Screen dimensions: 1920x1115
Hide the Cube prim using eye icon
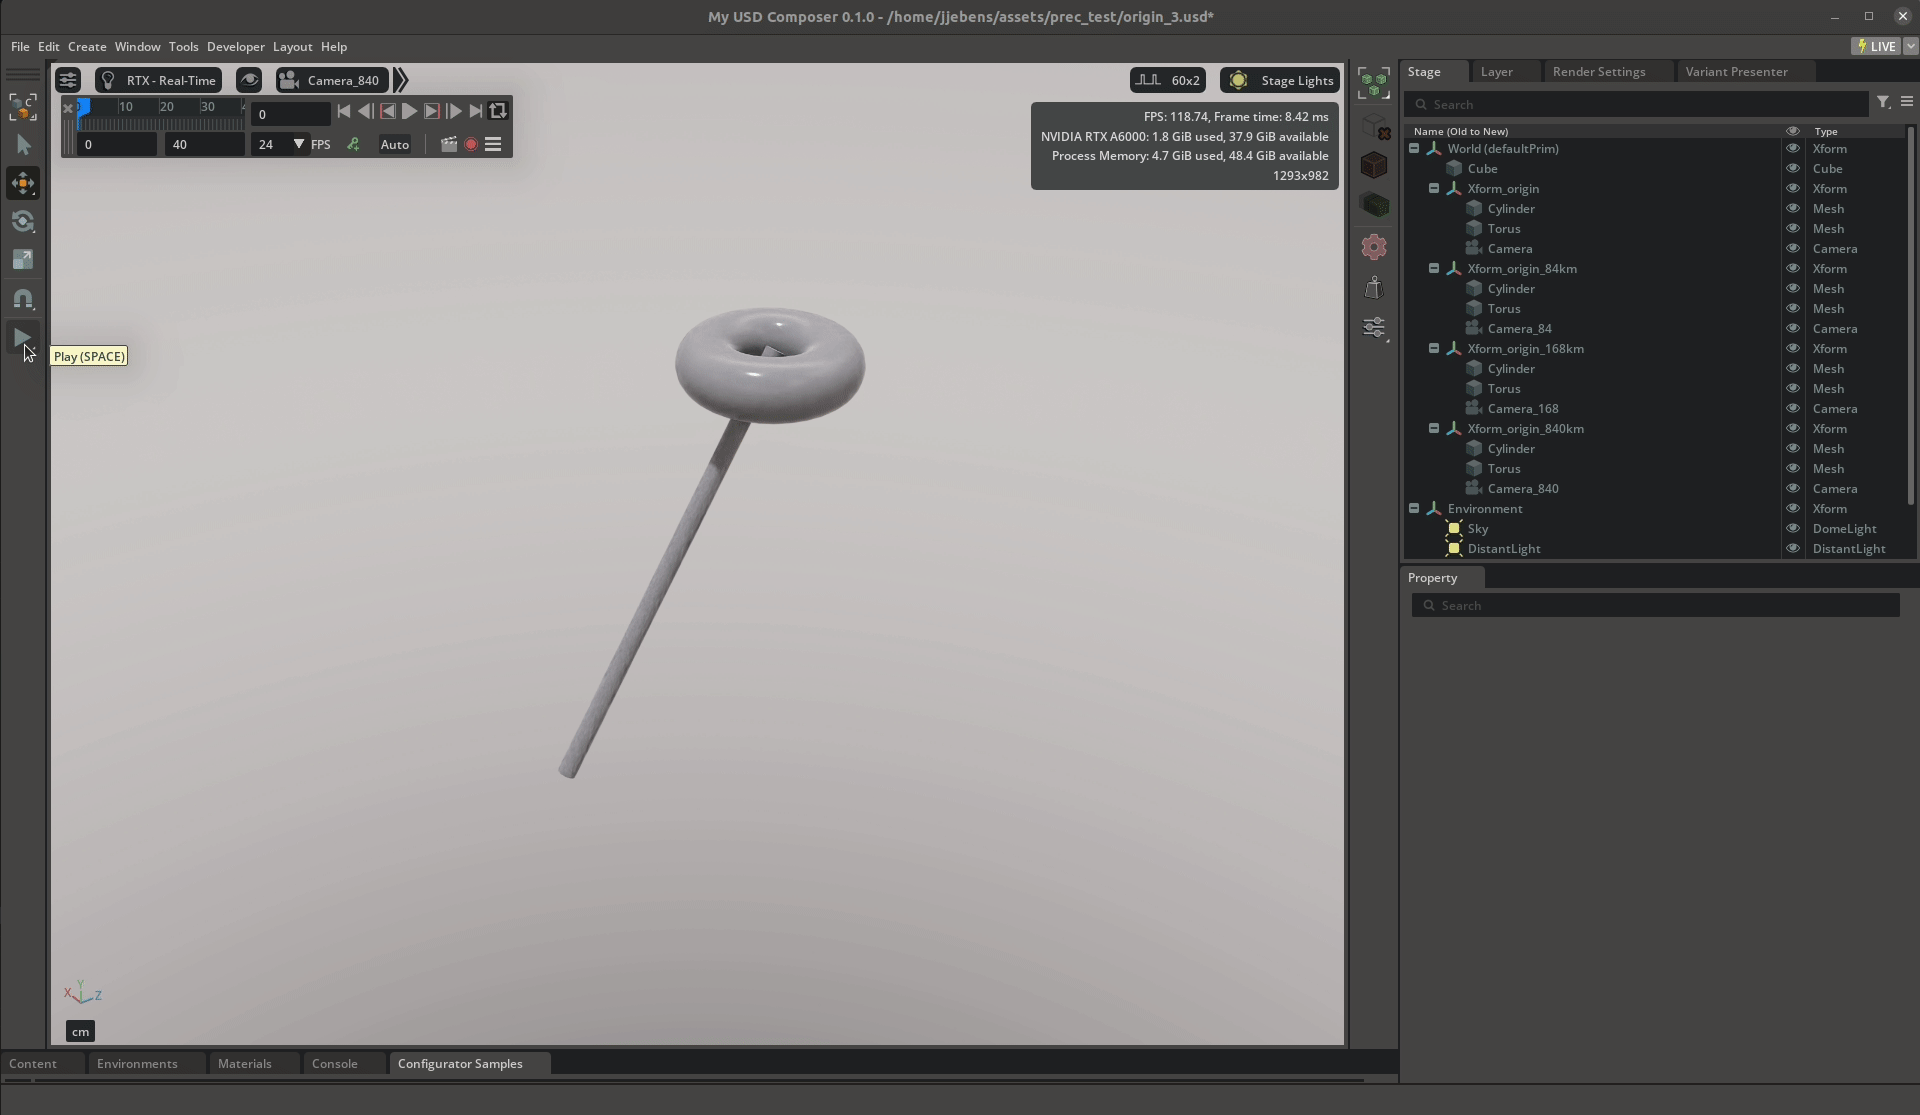(x=1792, y=168)
